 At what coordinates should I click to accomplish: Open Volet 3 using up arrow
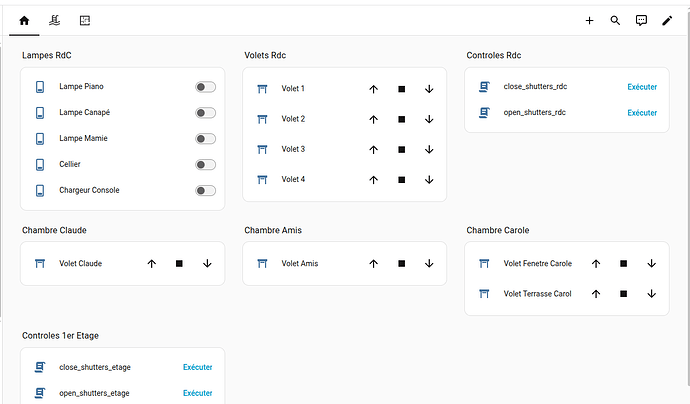coord(374,150)
